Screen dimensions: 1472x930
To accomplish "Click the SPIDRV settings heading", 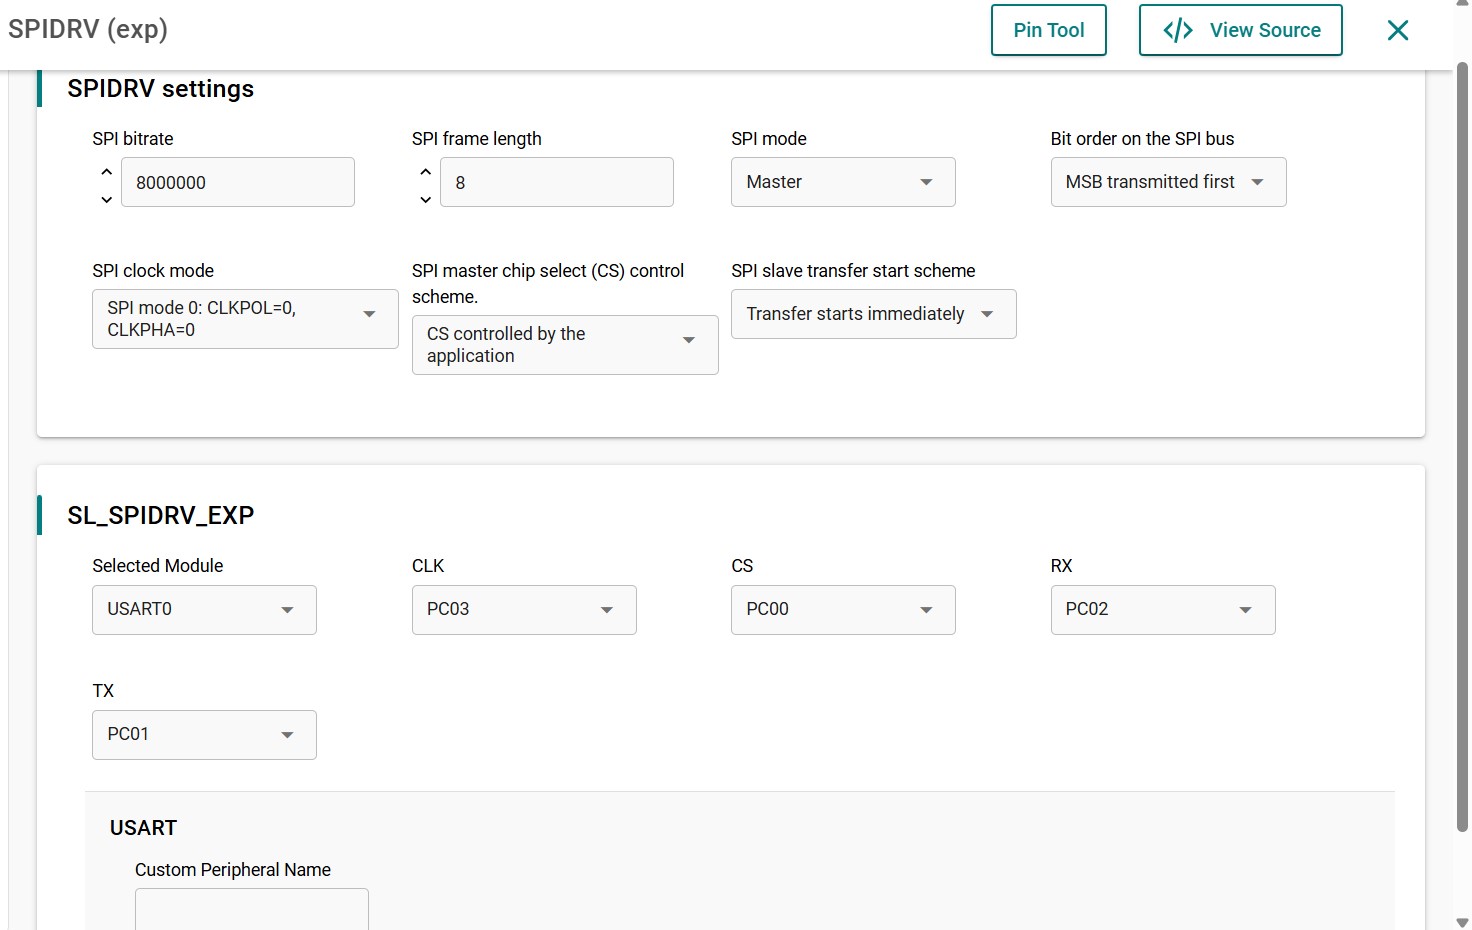I will (x=161, y=89).
